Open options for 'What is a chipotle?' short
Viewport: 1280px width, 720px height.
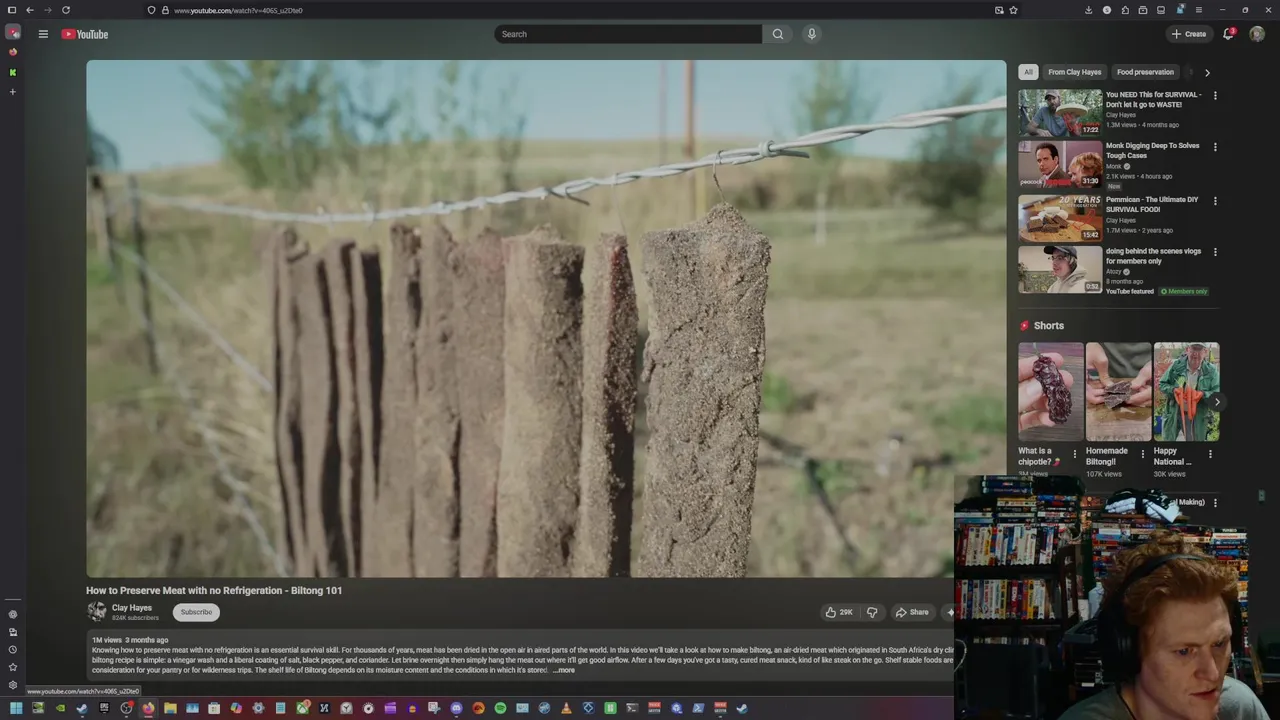(x=1075, y=454)
